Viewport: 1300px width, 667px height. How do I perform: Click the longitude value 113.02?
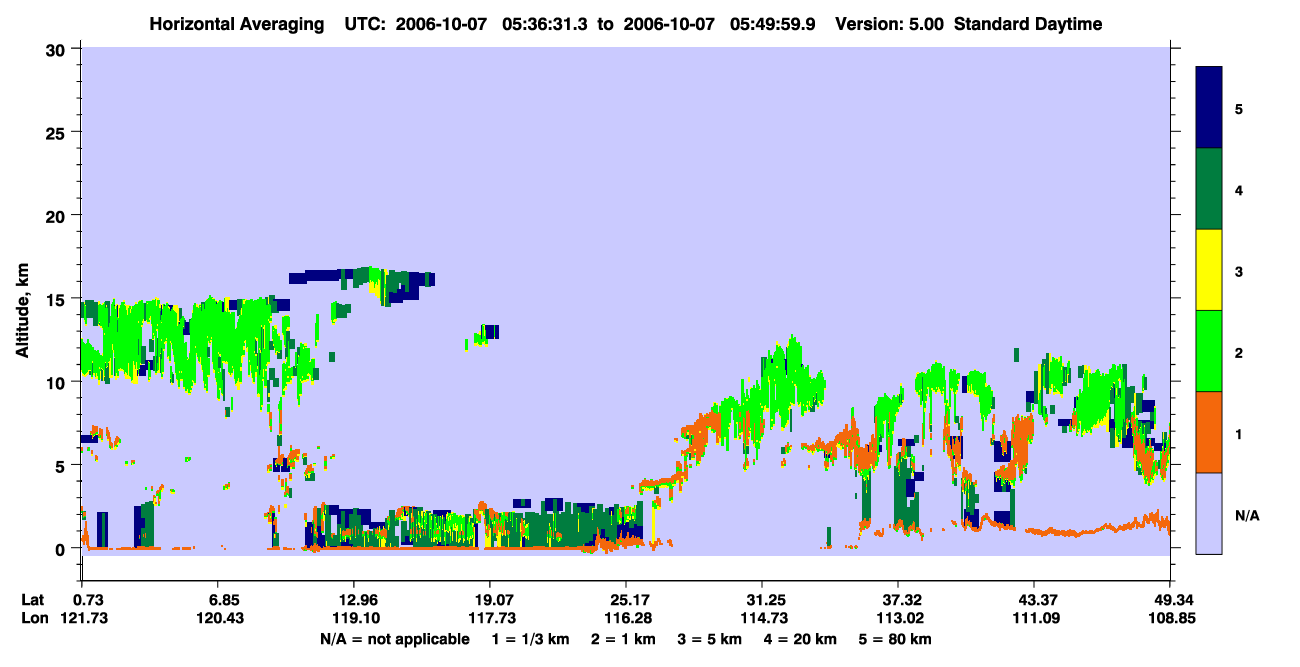tap(898, 618)
